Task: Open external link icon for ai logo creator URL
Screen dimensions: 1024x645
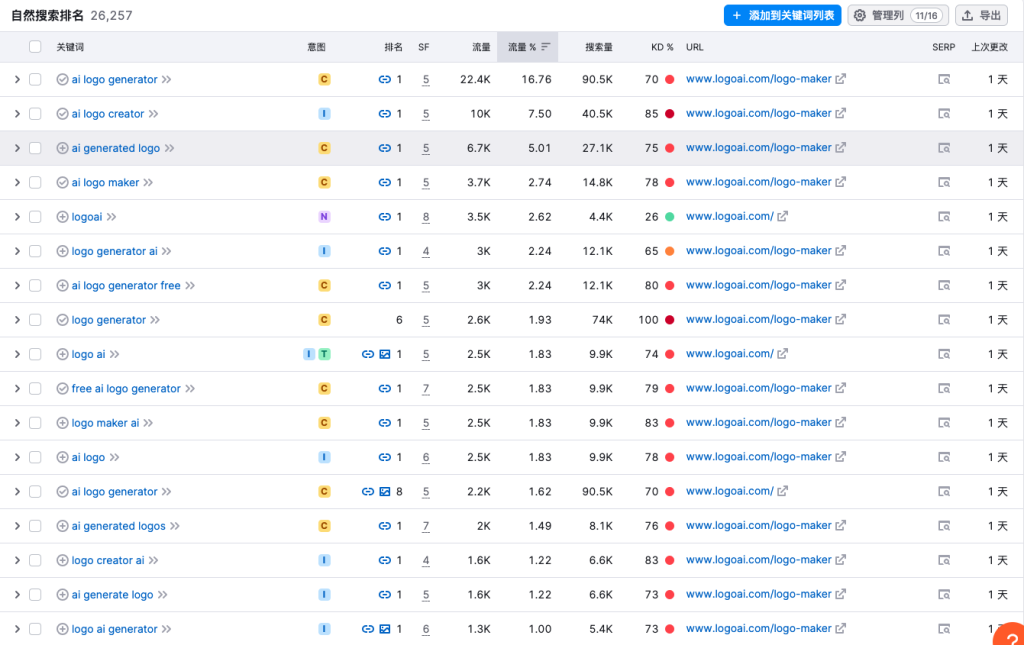Action: [x=840, y=113]
